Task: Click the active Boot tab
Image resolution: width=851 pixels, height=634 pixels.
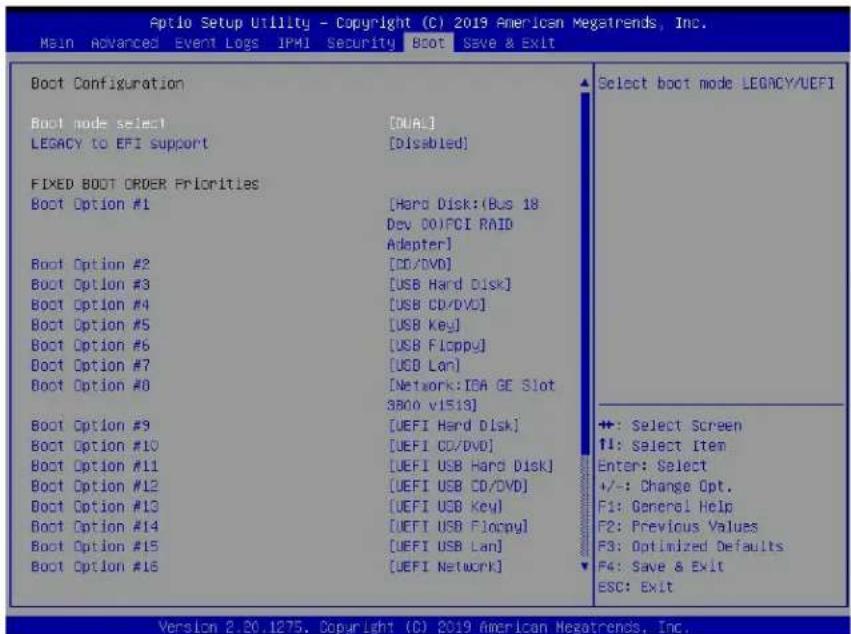Action: tap(428, 43)
